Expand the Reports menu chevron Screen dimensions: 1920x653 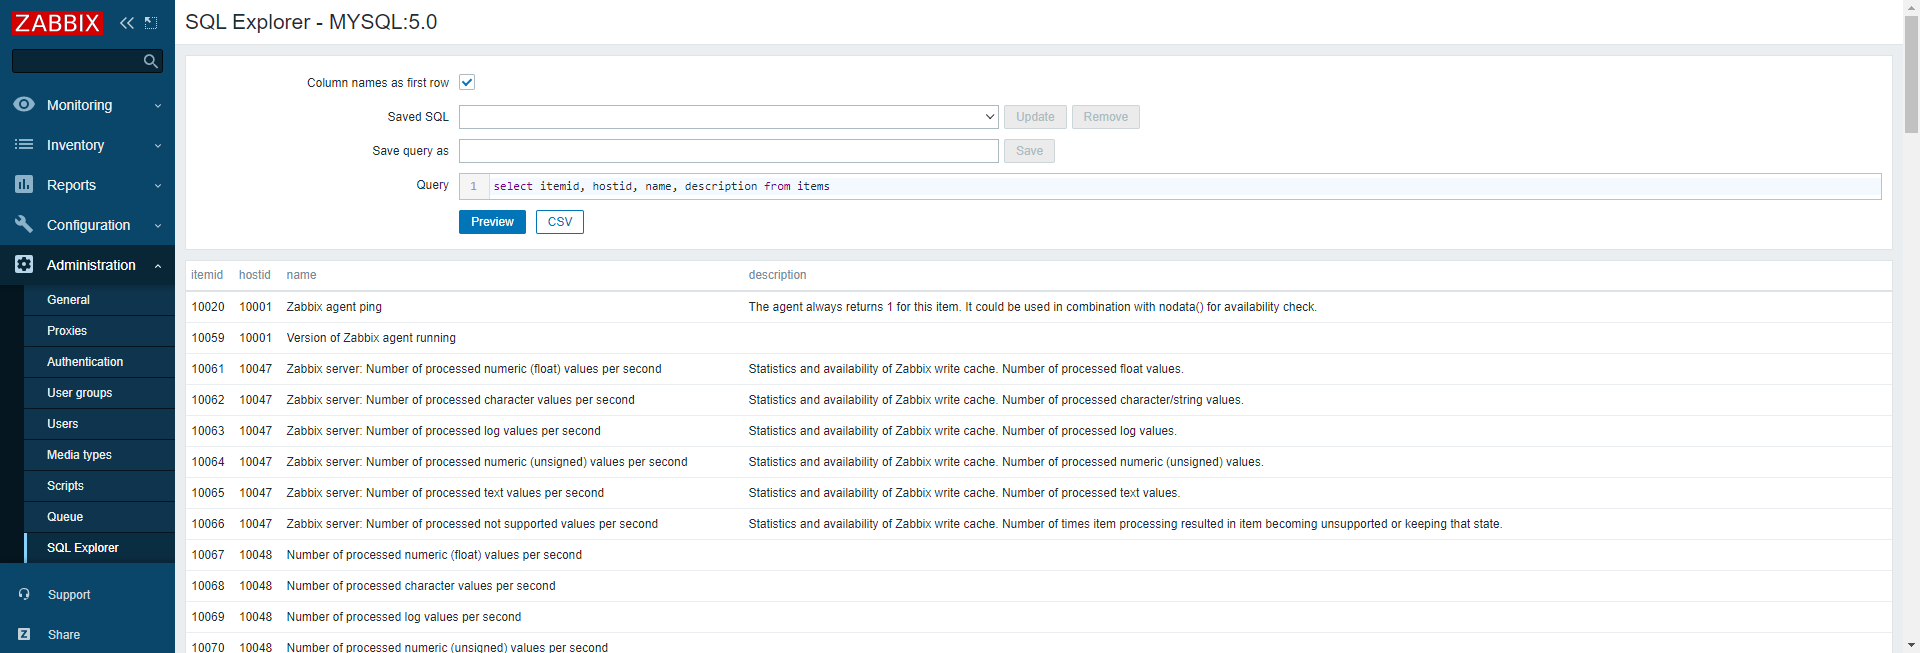[158, 186]
